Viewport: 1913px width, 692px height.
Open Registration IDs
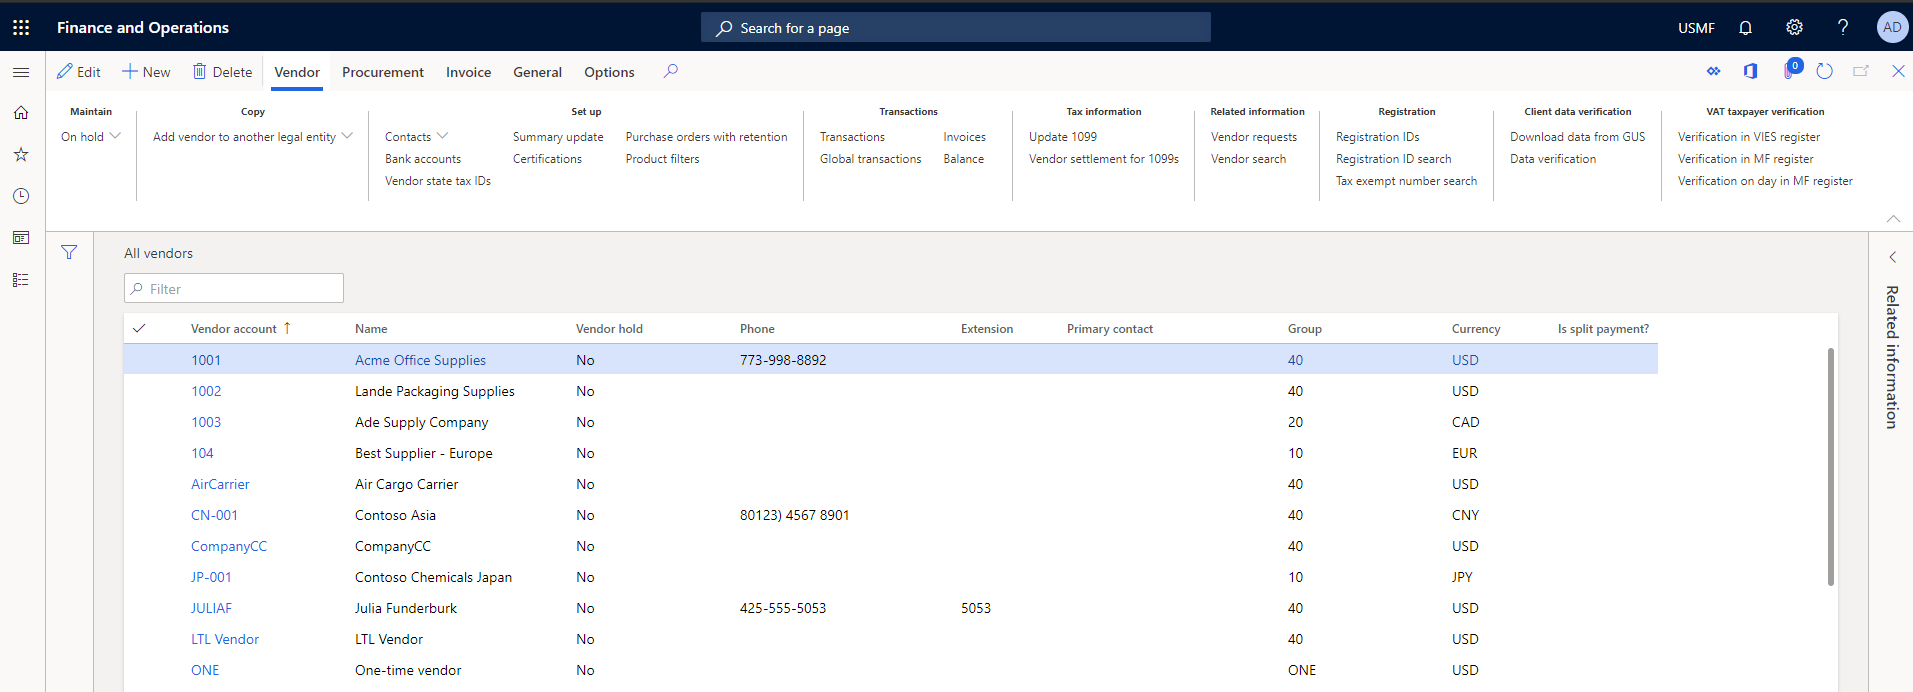1378,137
